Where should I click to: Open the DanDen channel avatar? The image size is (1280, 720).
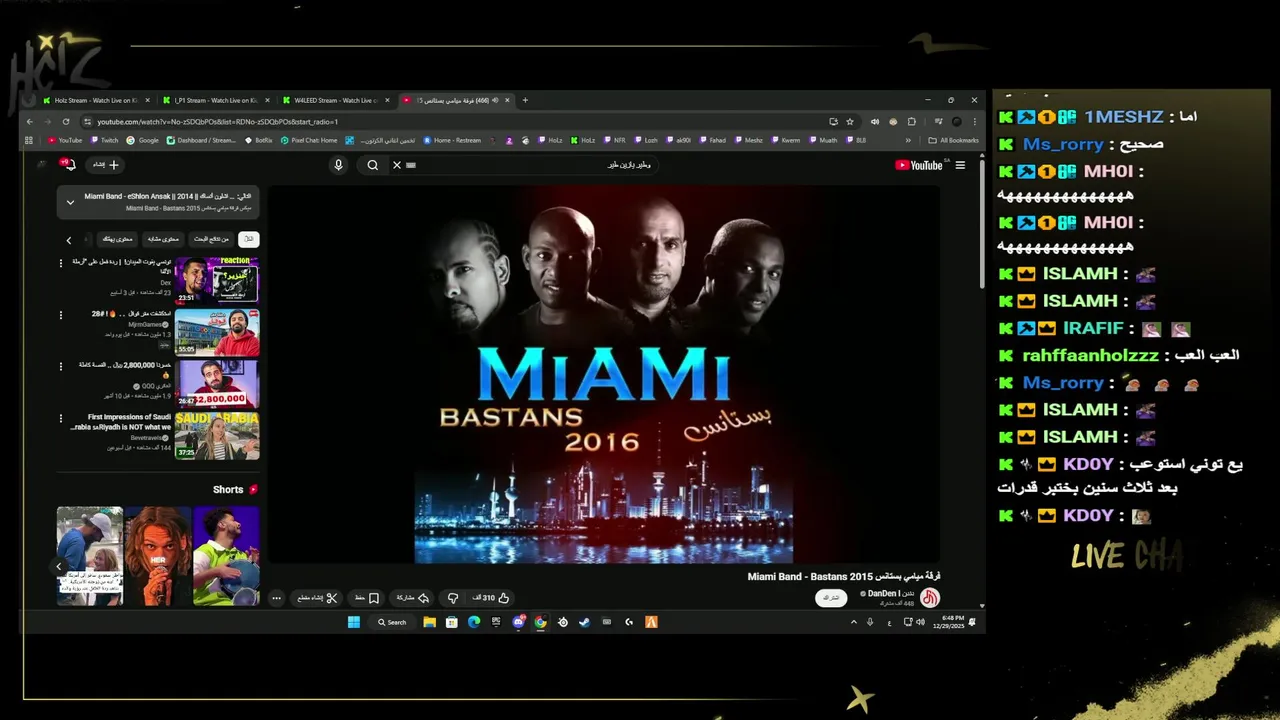(x=930, y=598)
